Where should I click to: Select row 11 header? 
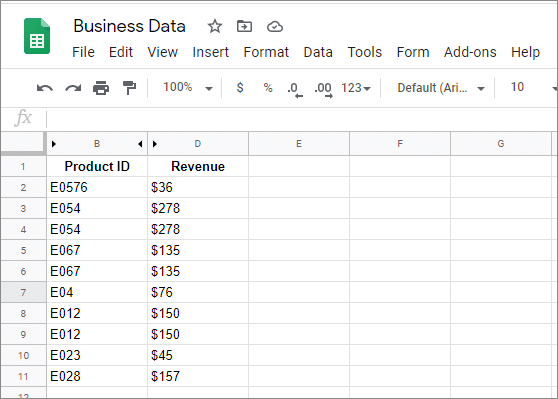(x=23, y=376)
